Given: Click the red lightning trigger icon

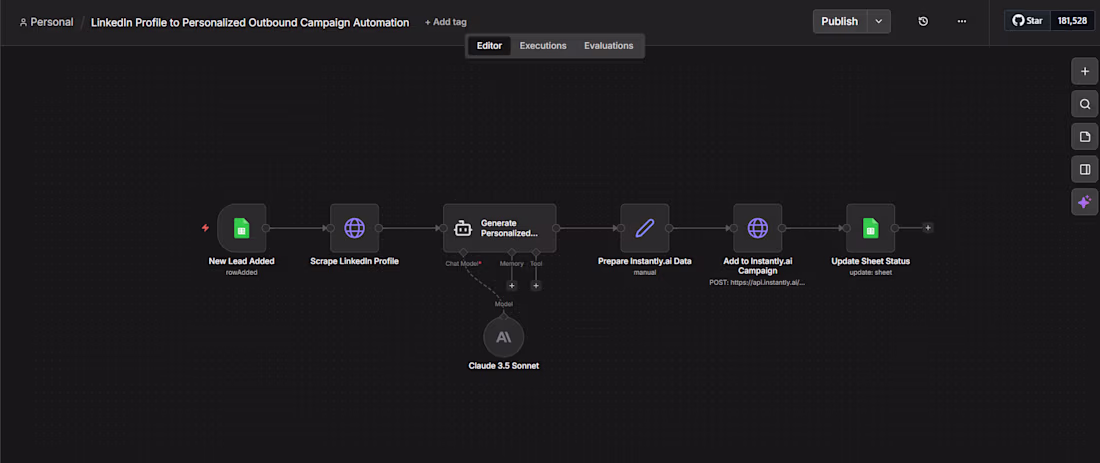Looking at the screenshot, I should (206, 228).
